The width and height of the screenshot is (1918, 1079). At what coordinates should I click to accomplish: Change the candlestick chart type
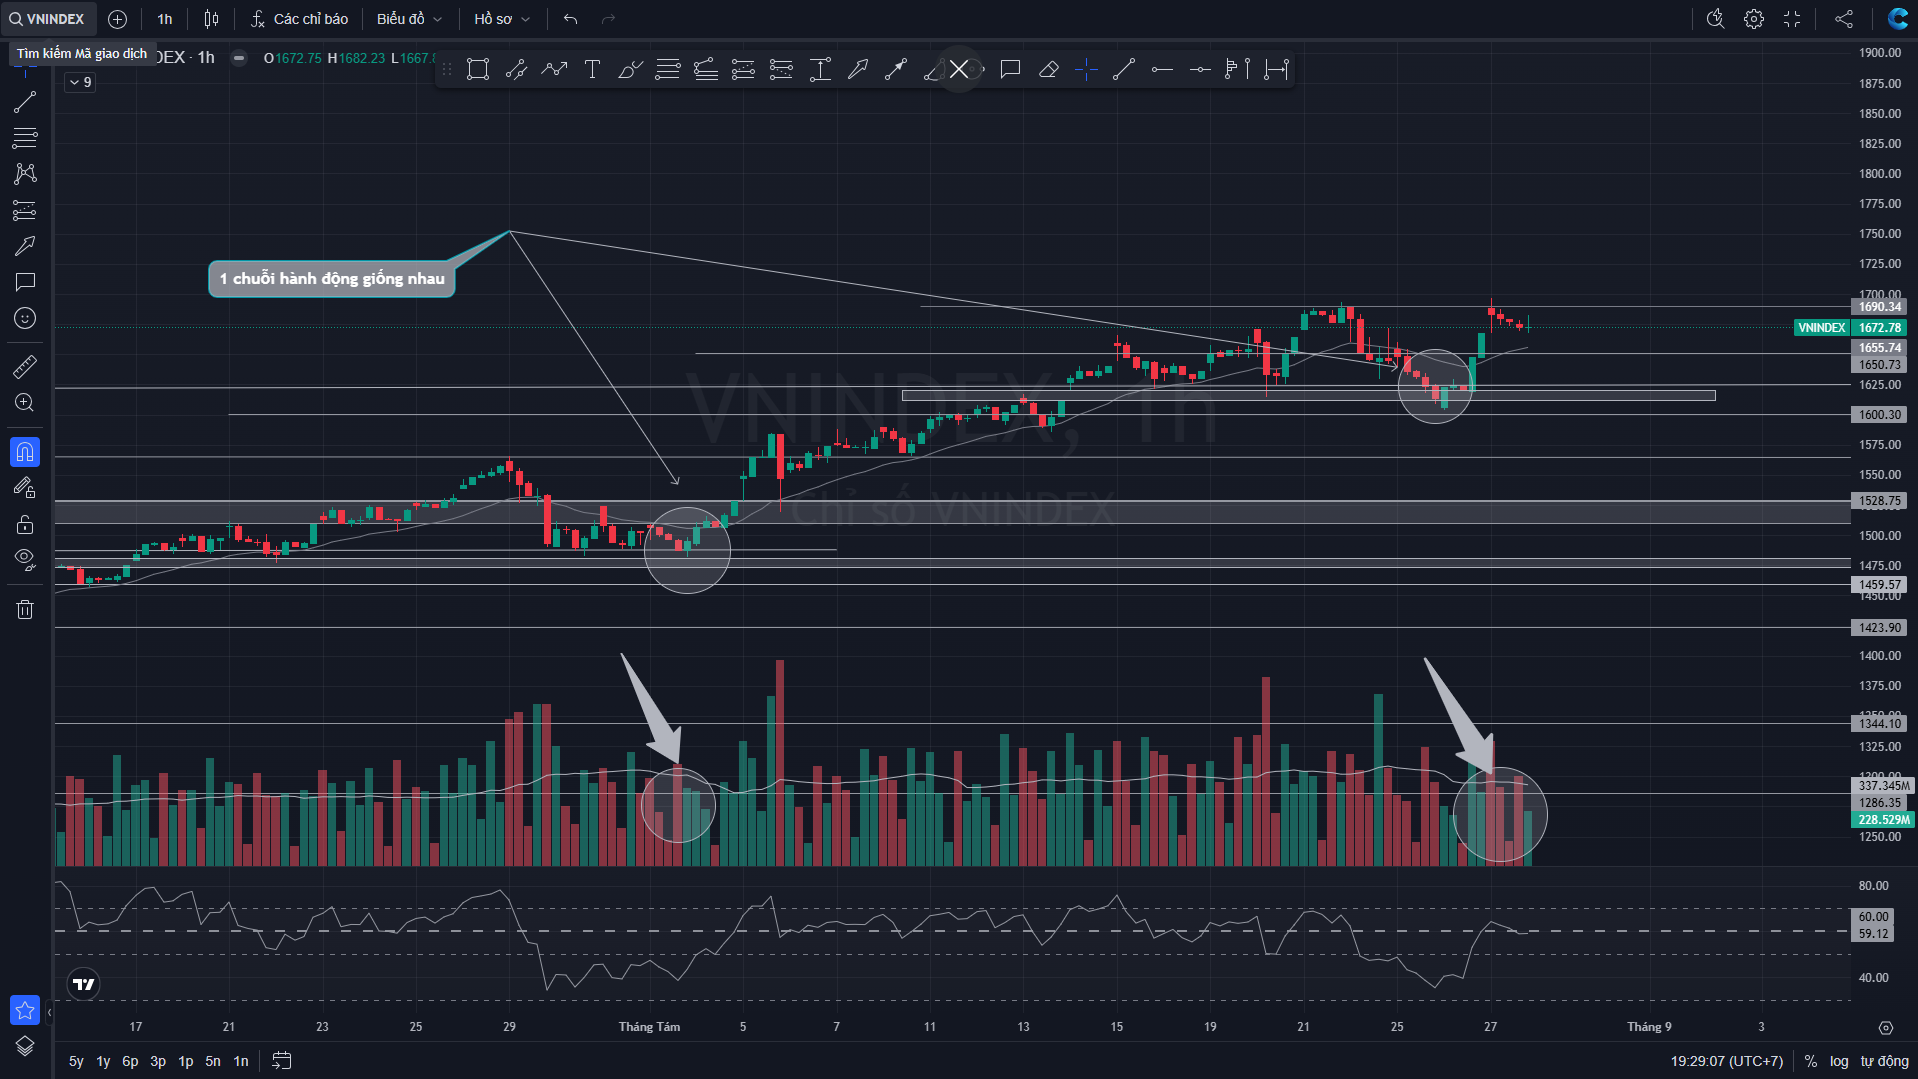[x=211, y=19]
